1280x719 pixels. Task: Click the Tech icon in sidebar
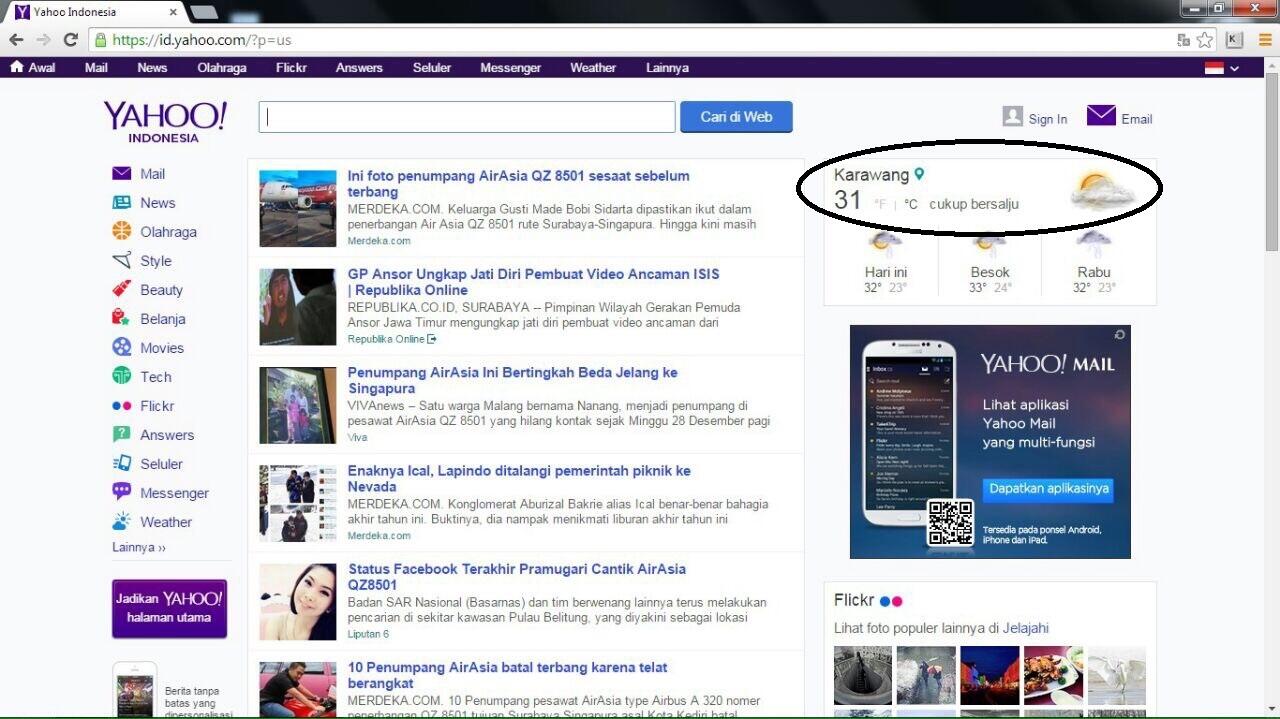122,376
